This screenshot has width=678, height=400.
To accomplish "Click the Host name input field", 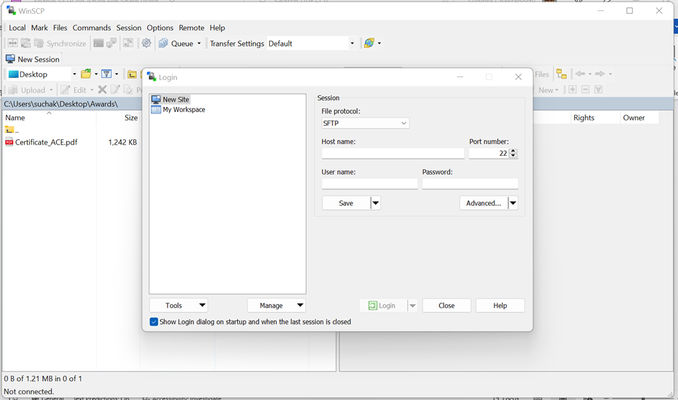I will [393, 153].
